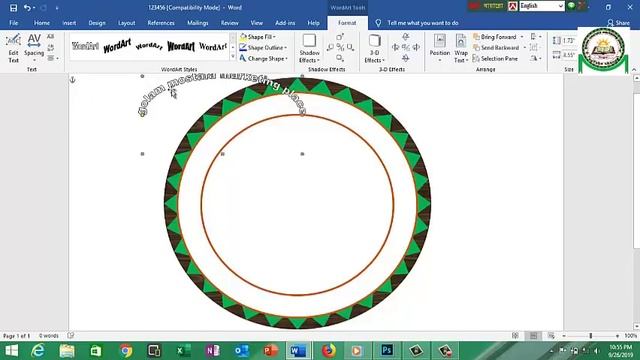Toggle shadow on/off icon
This screenshot has width=640, height=360.
pos(340,48)
